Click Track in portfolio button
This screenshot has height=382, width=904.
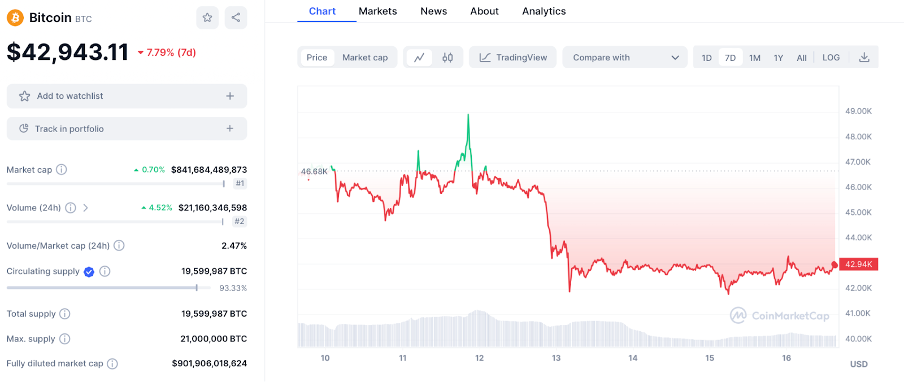click(127, 128)
